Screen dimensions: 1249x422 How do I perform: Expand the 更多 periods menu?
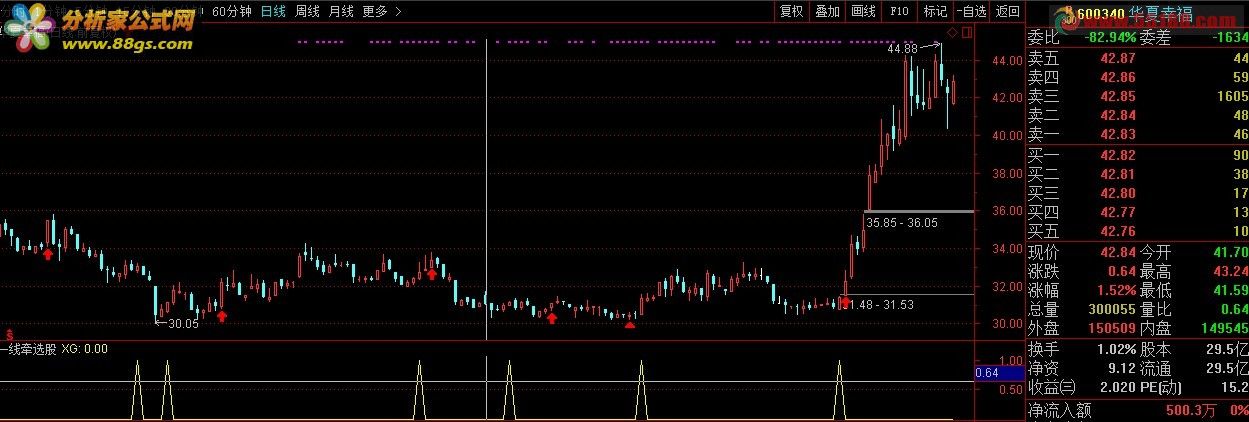381,11
